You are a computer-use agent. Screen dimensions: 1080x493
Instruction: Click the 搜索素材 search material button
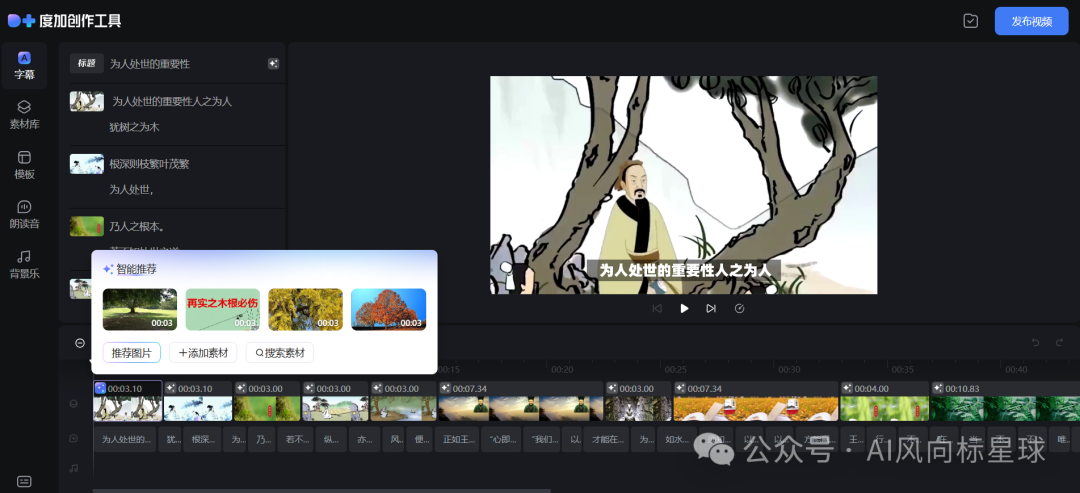coord(280,353)
